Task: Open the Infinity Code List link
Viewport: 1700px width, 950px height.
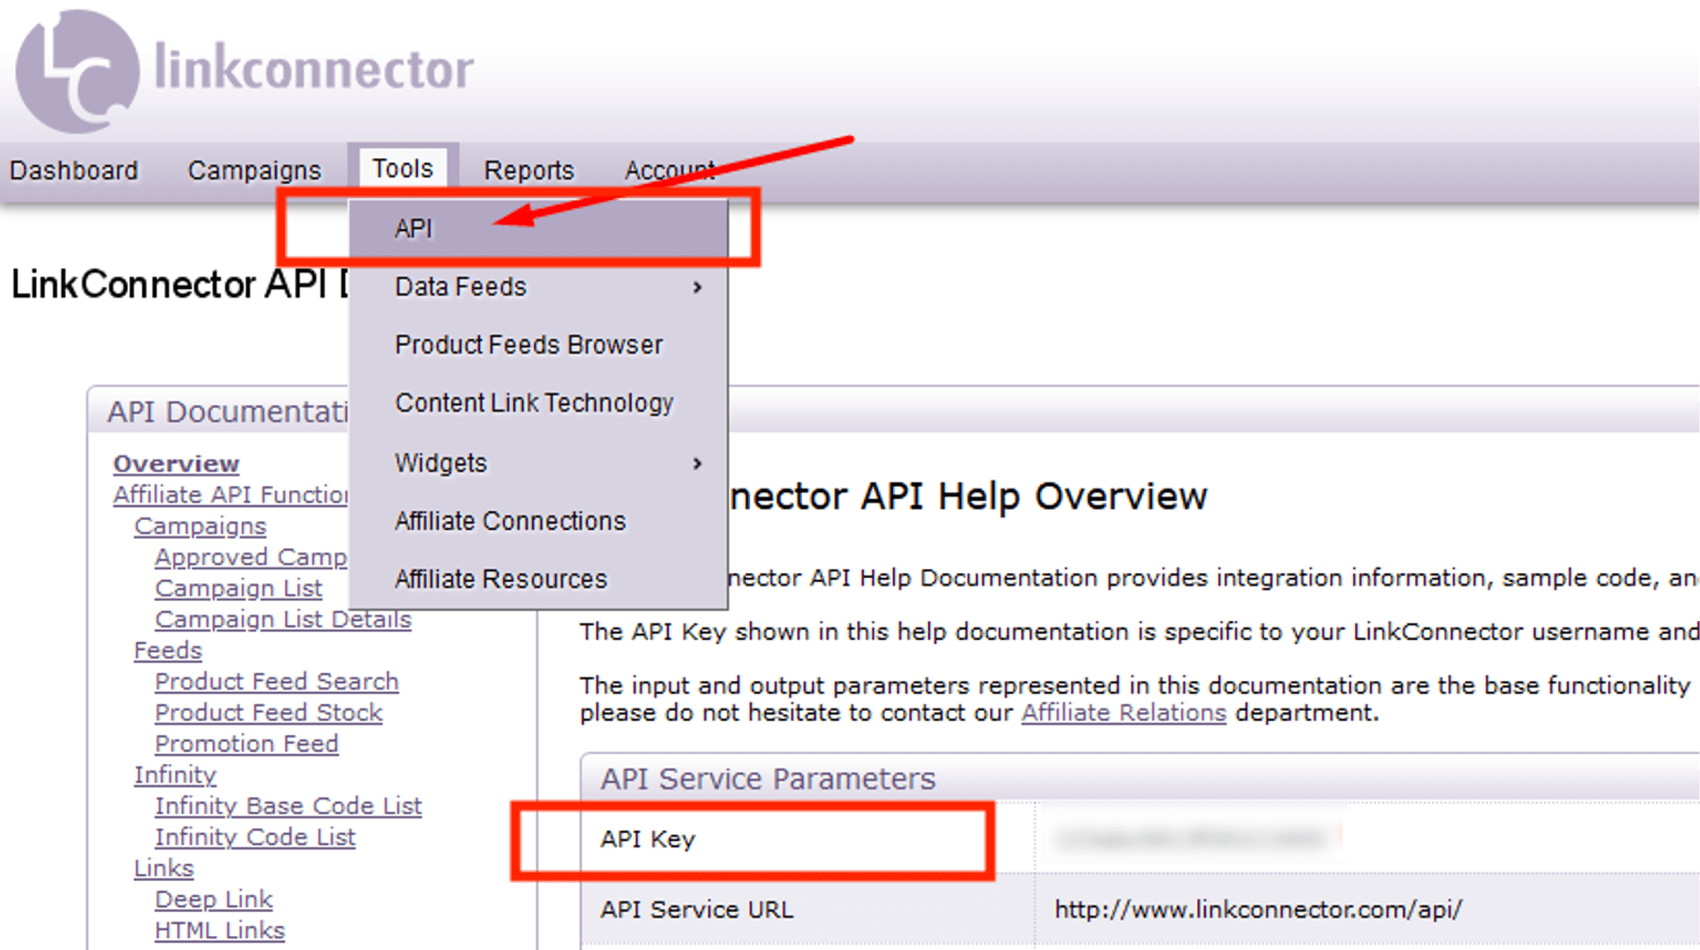Action: (255, 836)
